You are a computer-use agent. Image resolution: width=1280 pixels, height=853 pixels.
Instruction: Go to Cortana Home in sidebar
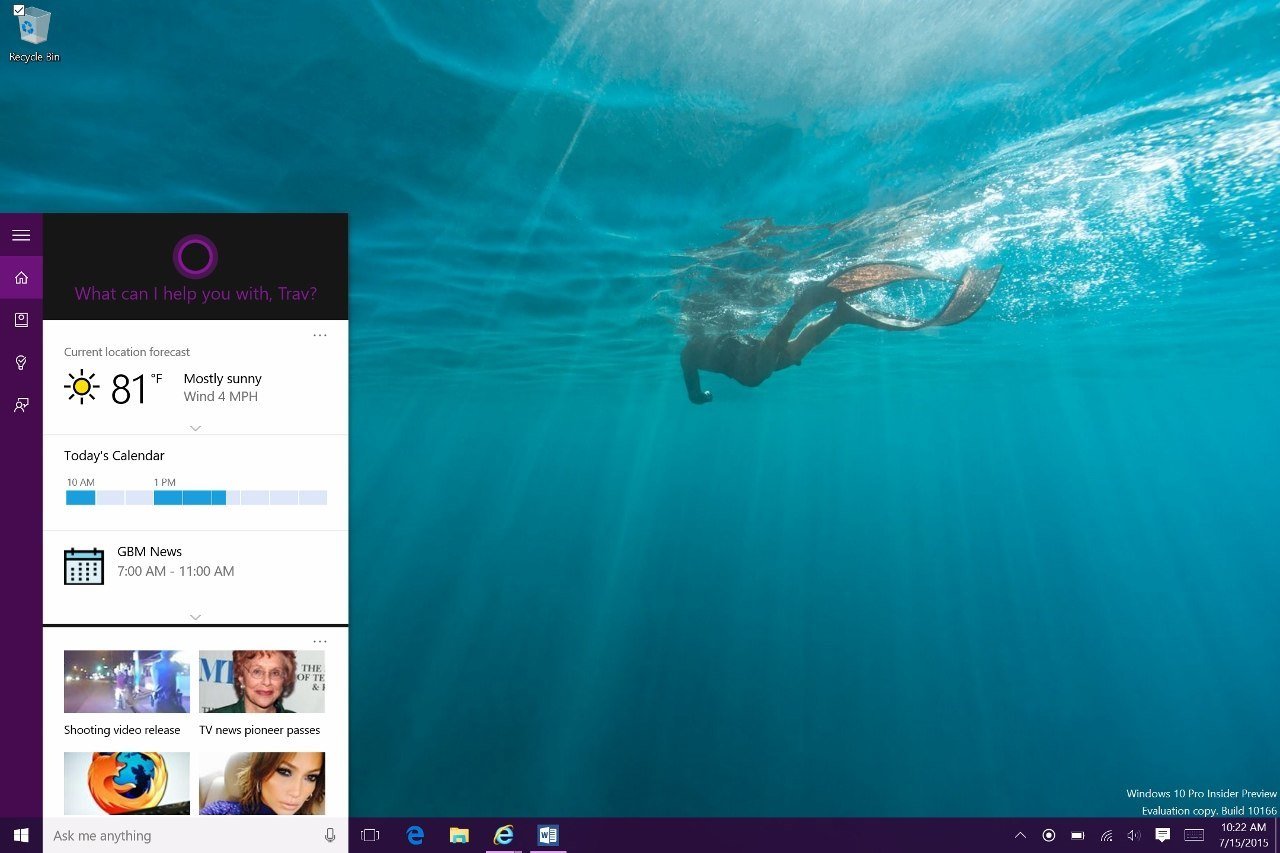pyautogui.click(x=21, y=277)
